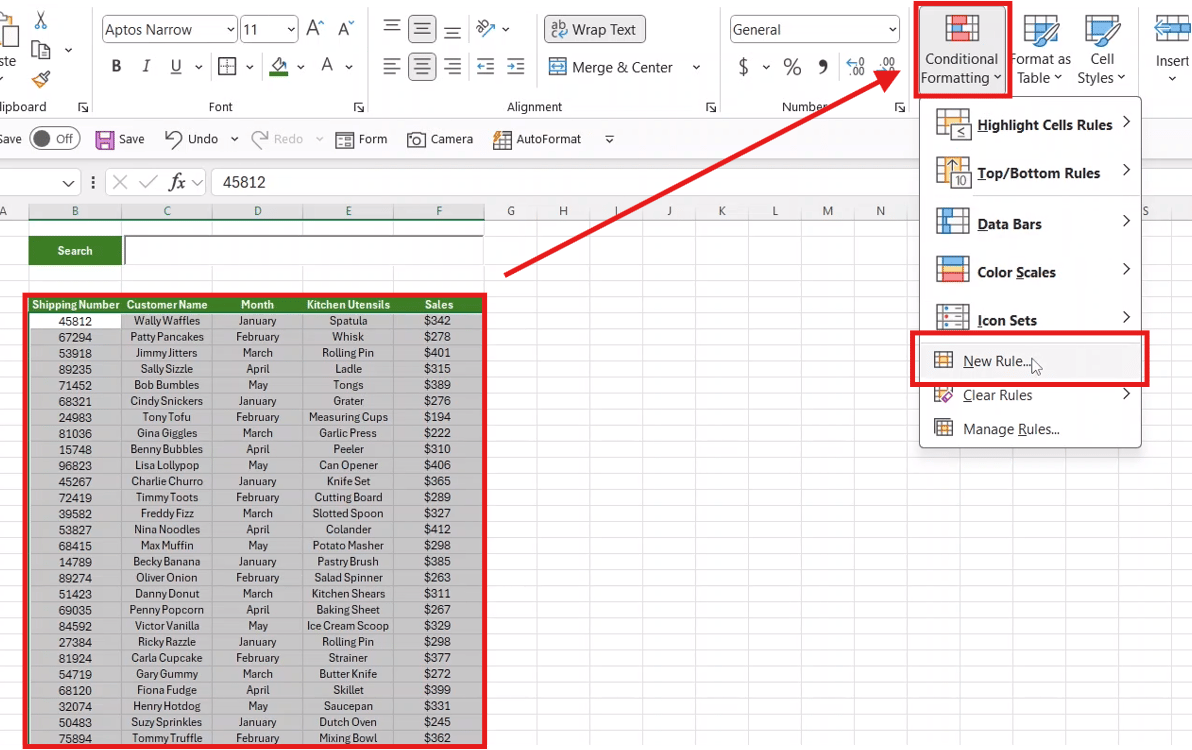Click the Sales column header cell
Image resolution: width=1192 pixels, height=750 pixels.
click(439, 305)
